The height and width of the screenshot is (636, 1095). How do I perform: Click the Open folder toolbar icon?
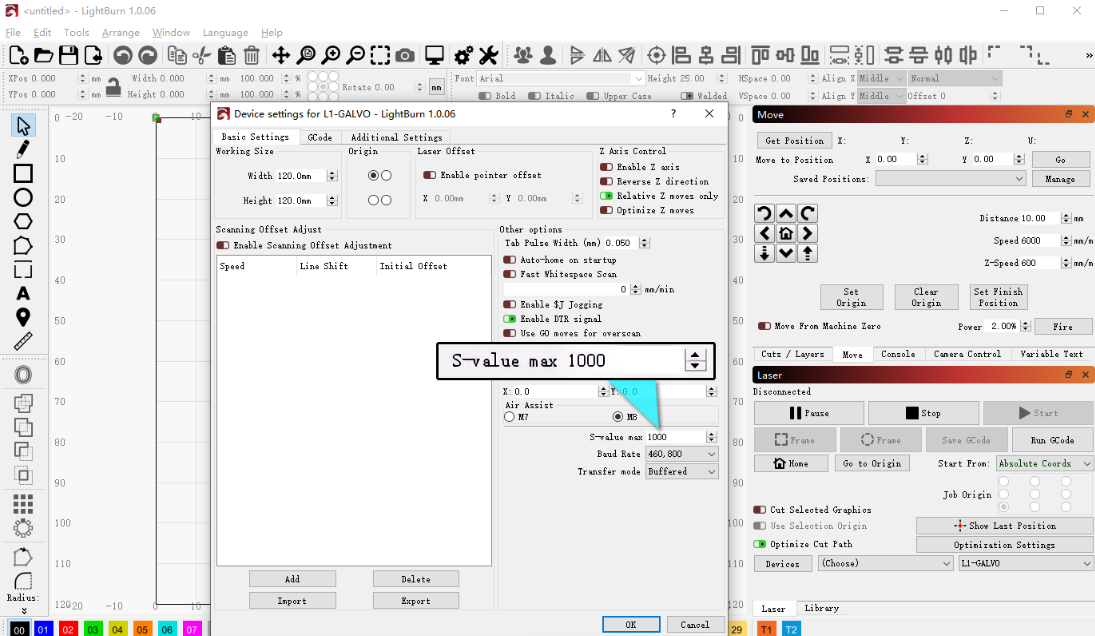pos(43,55)
